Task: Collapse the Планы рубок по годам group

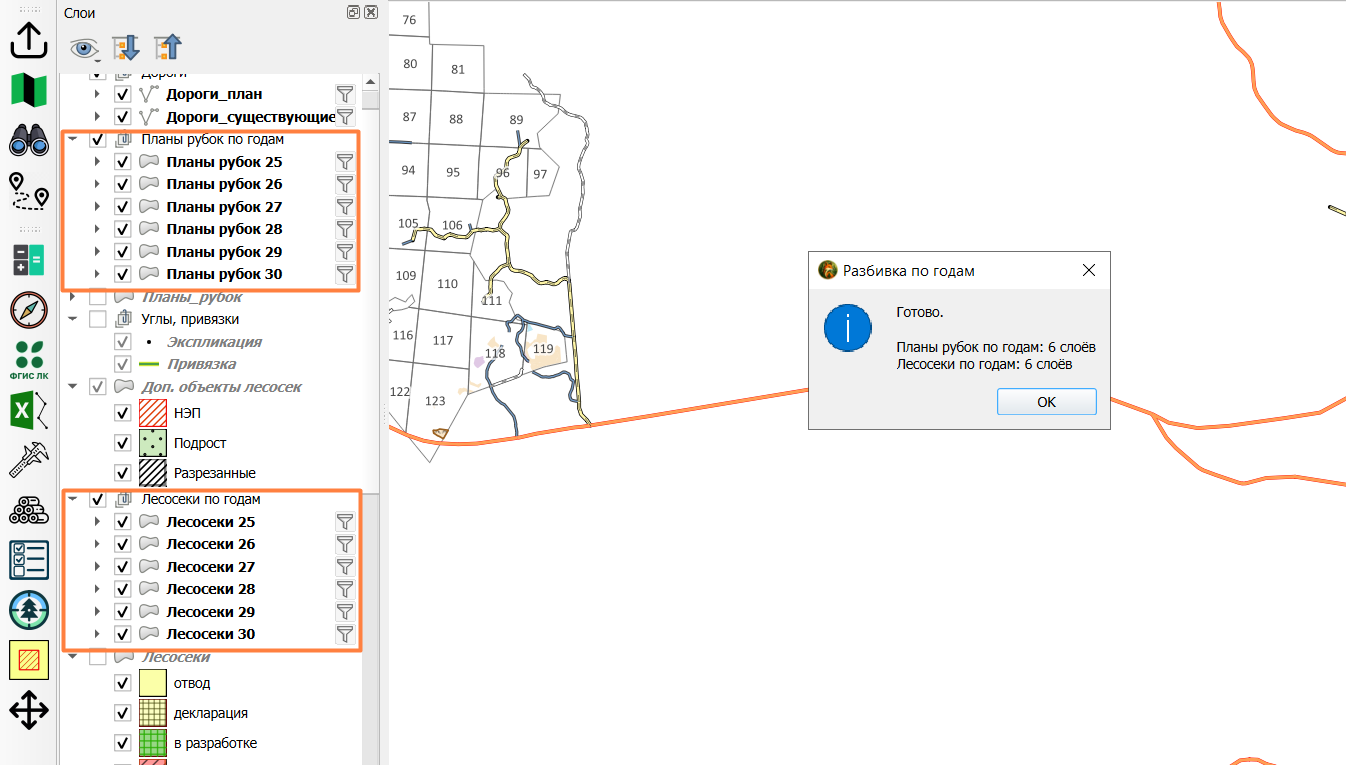Action: tap(73, 140)
